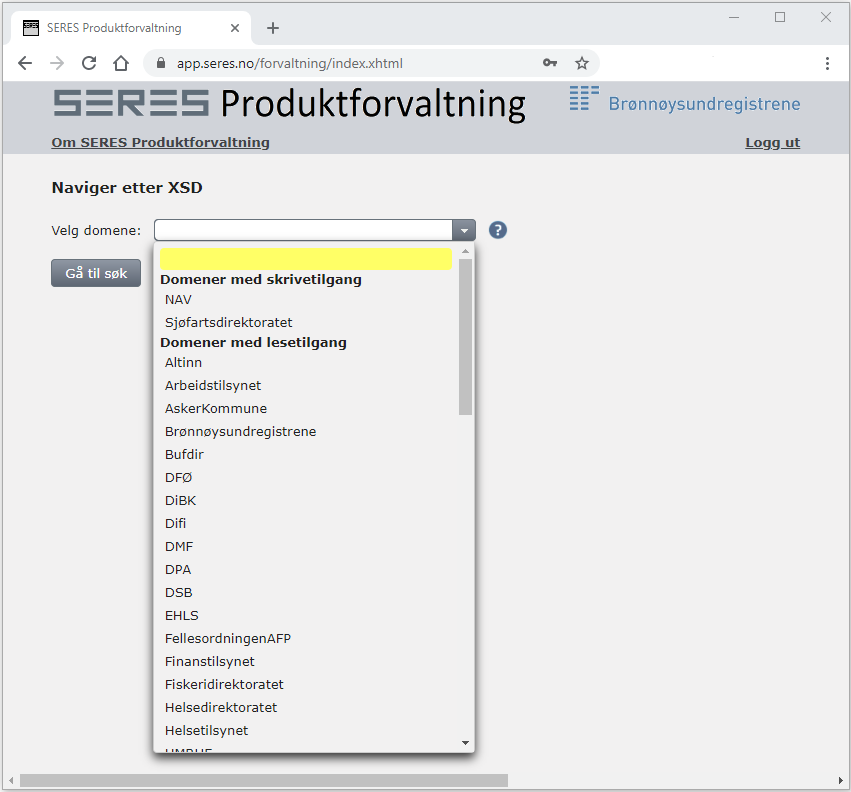Select FellesordningenAFP domain
Image resolution: width=851 pixels, height=792 pixels.
click(x=306, y=638)
